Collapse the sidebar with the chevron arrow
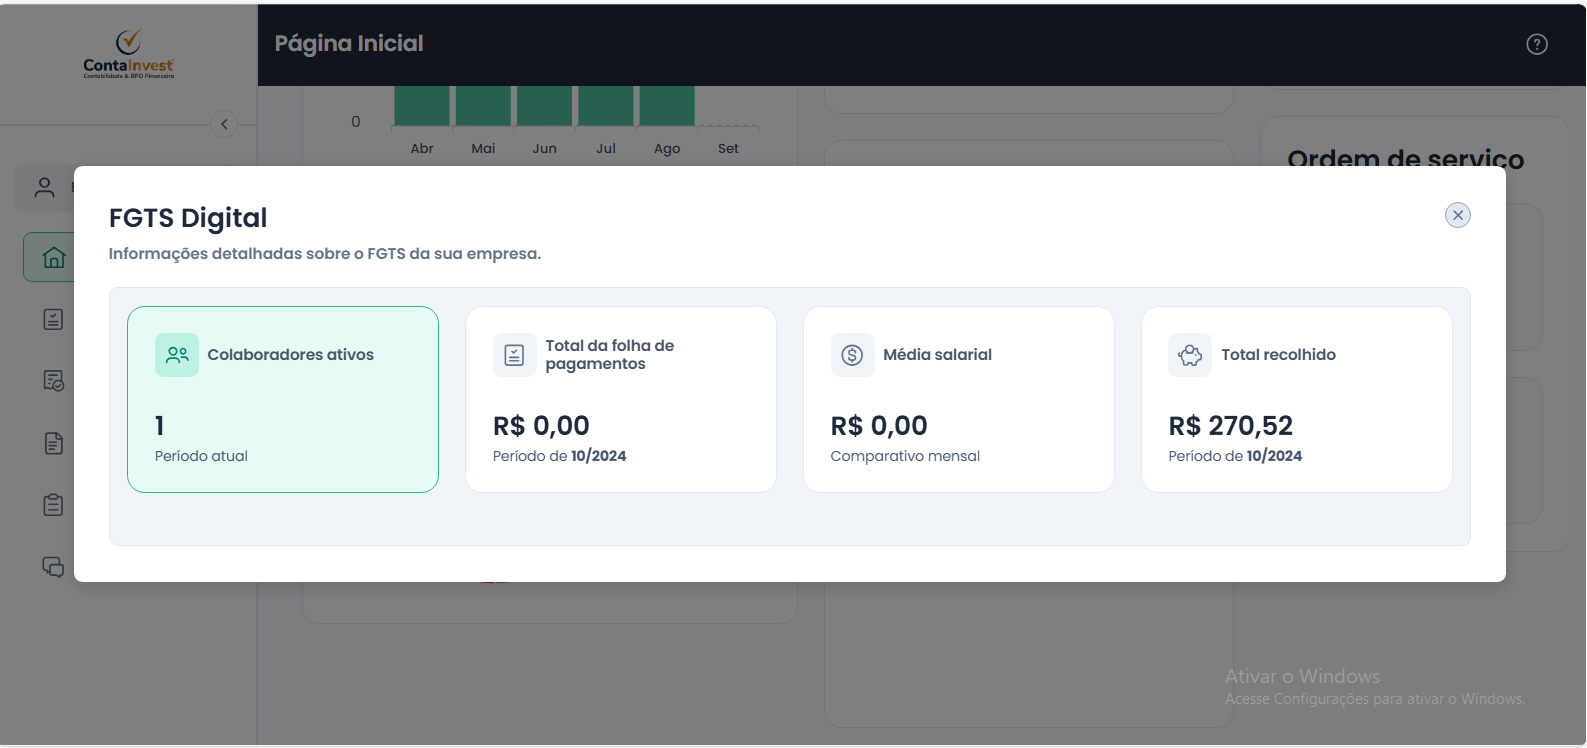The image size is (1587, 748). pos(224,124)
